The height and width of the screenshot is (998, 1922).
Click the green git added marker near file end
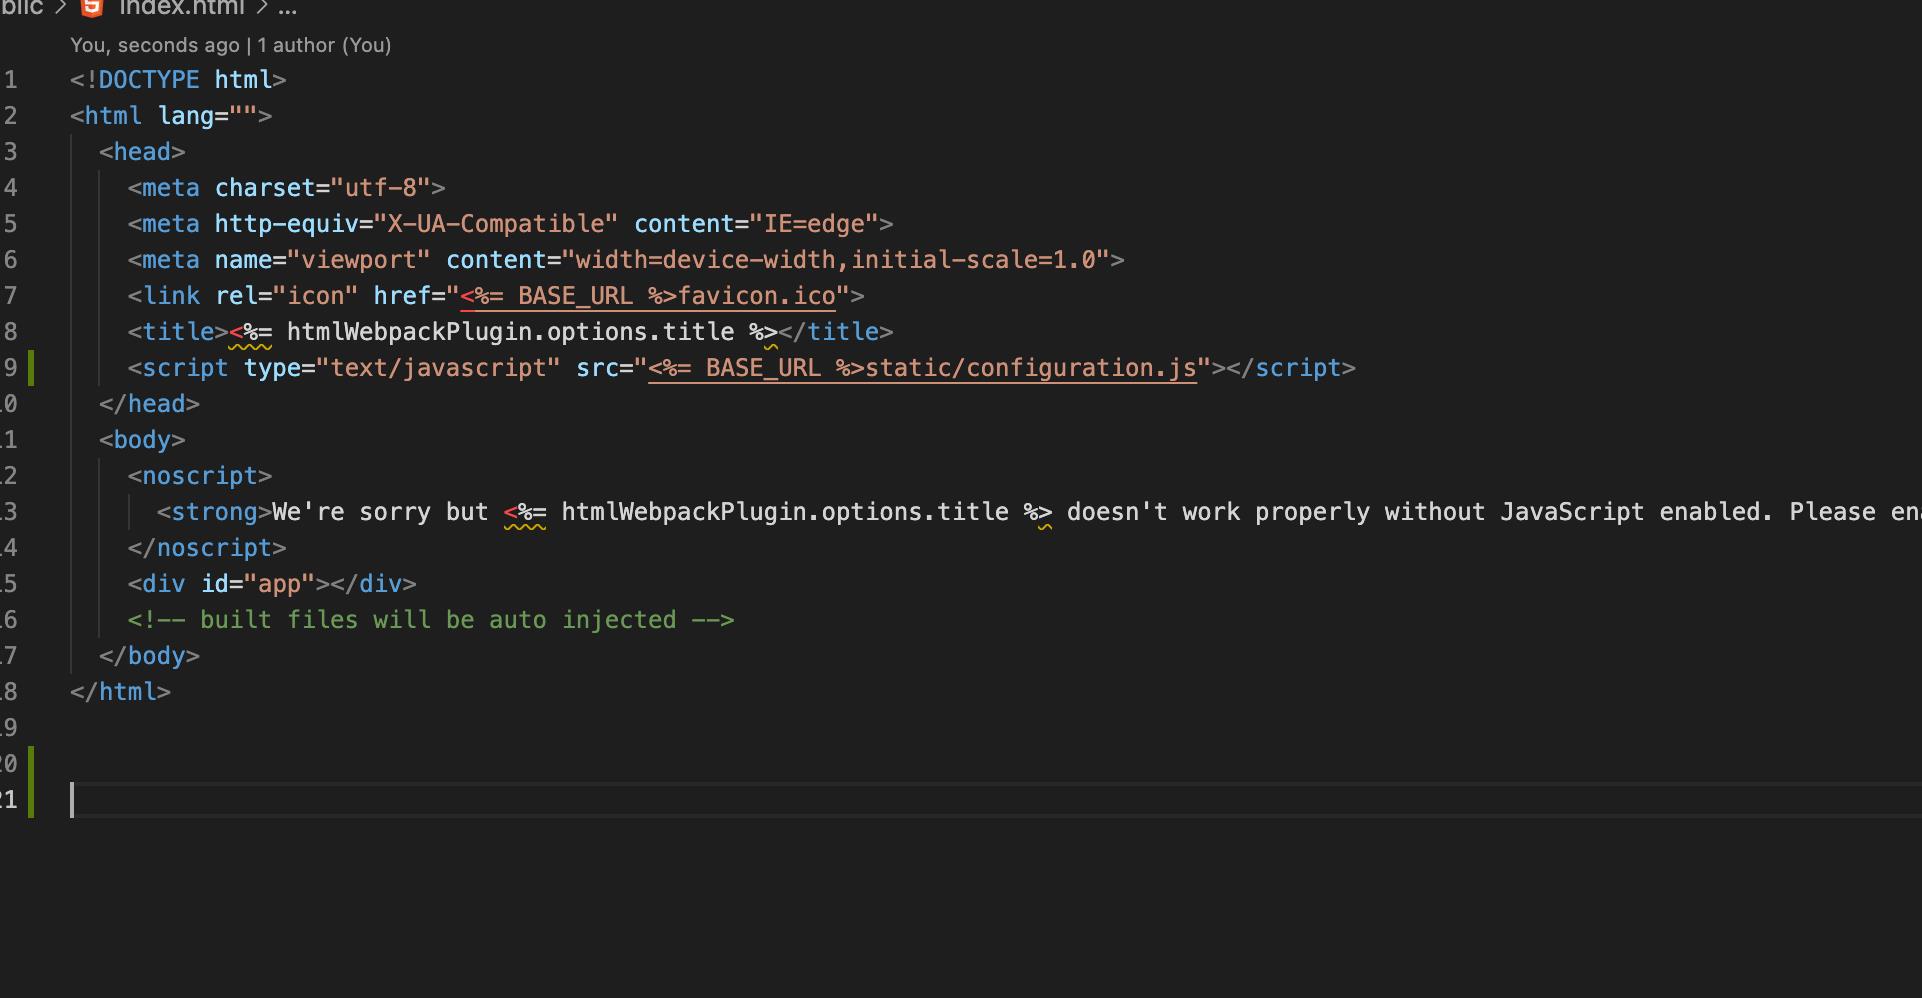(x=31, y=782)
